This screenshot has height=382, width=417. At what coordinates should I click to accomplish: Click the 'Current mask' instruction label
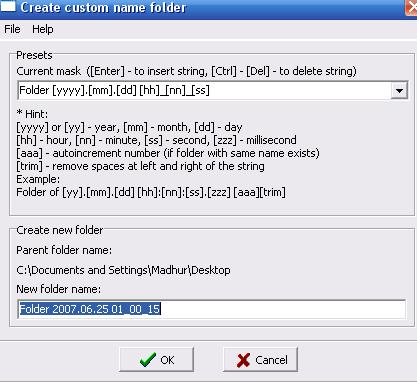(x=186, y=71)
